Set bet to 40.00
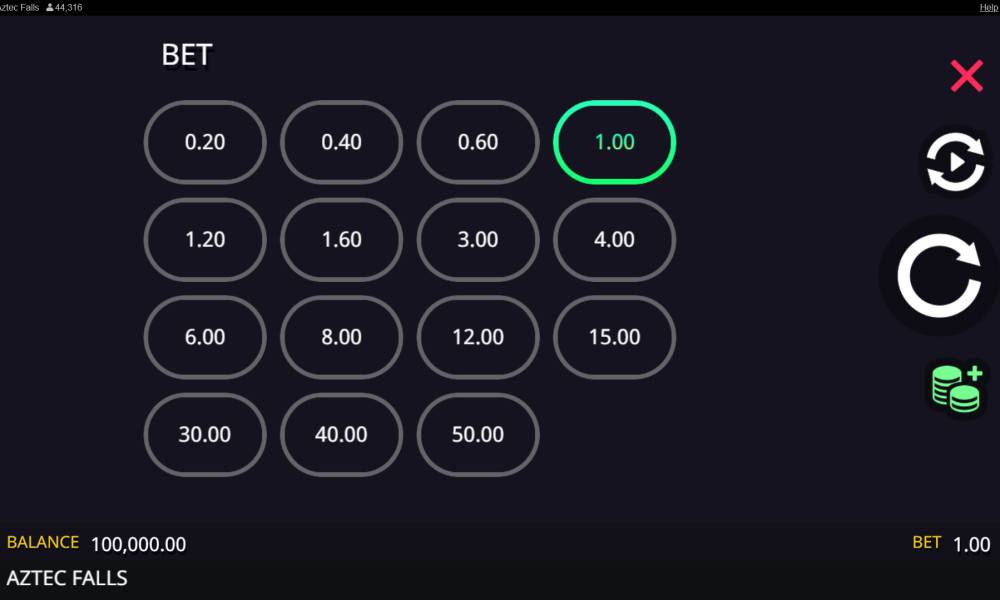 [341, 435]
